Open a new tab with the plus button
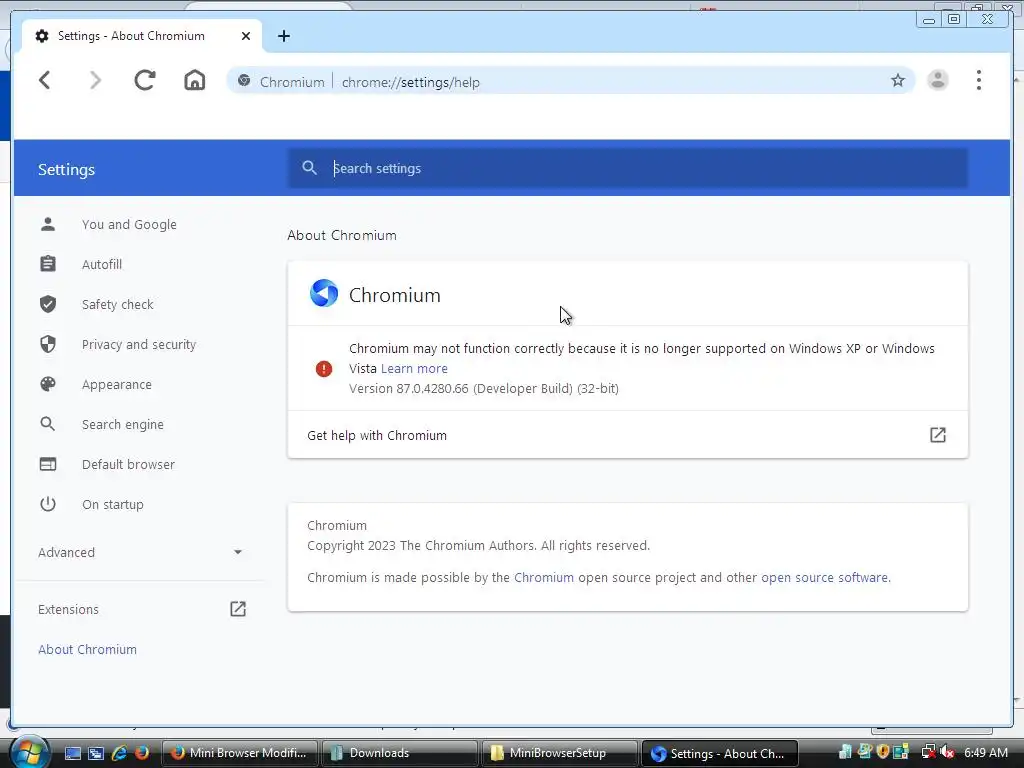The image size is (1024, 768). tap(283, 36)
